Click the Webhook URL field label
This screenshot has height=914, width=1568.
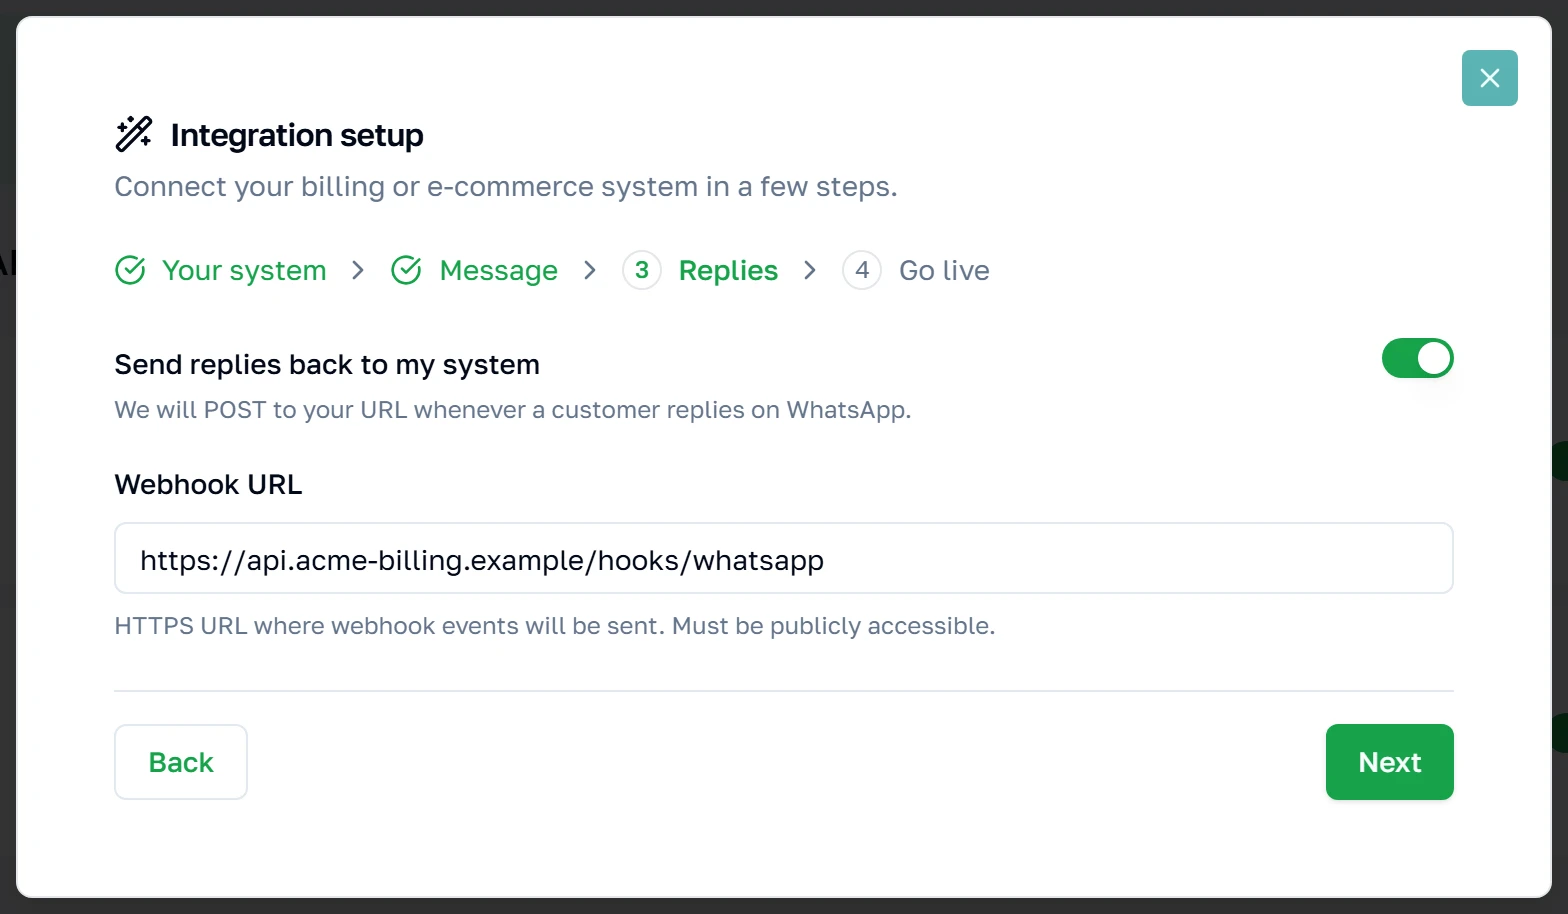click(x=208, y=485)
